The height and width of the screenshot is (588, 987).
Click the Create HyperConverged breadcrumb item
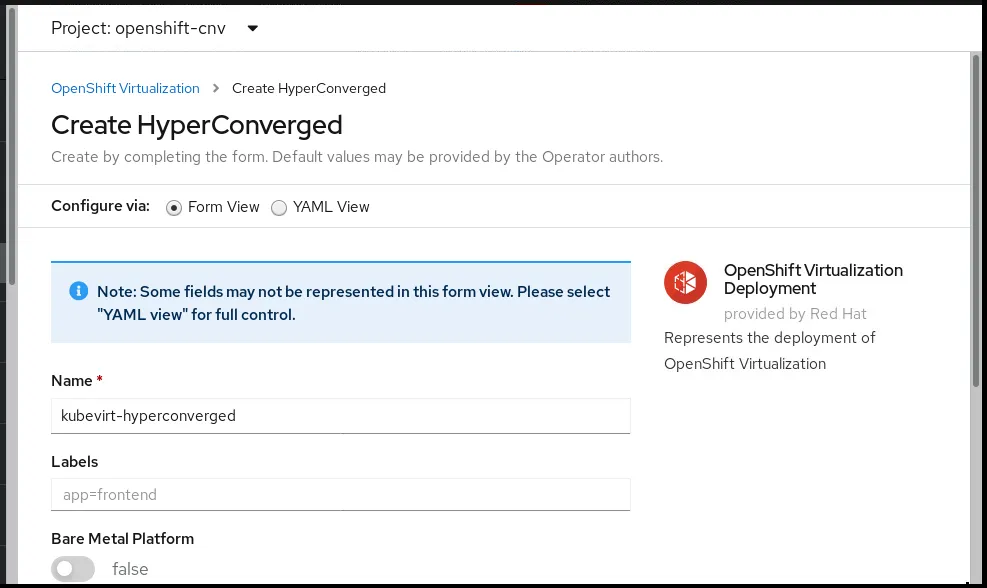pyautogui.click(x=309, y=88)
